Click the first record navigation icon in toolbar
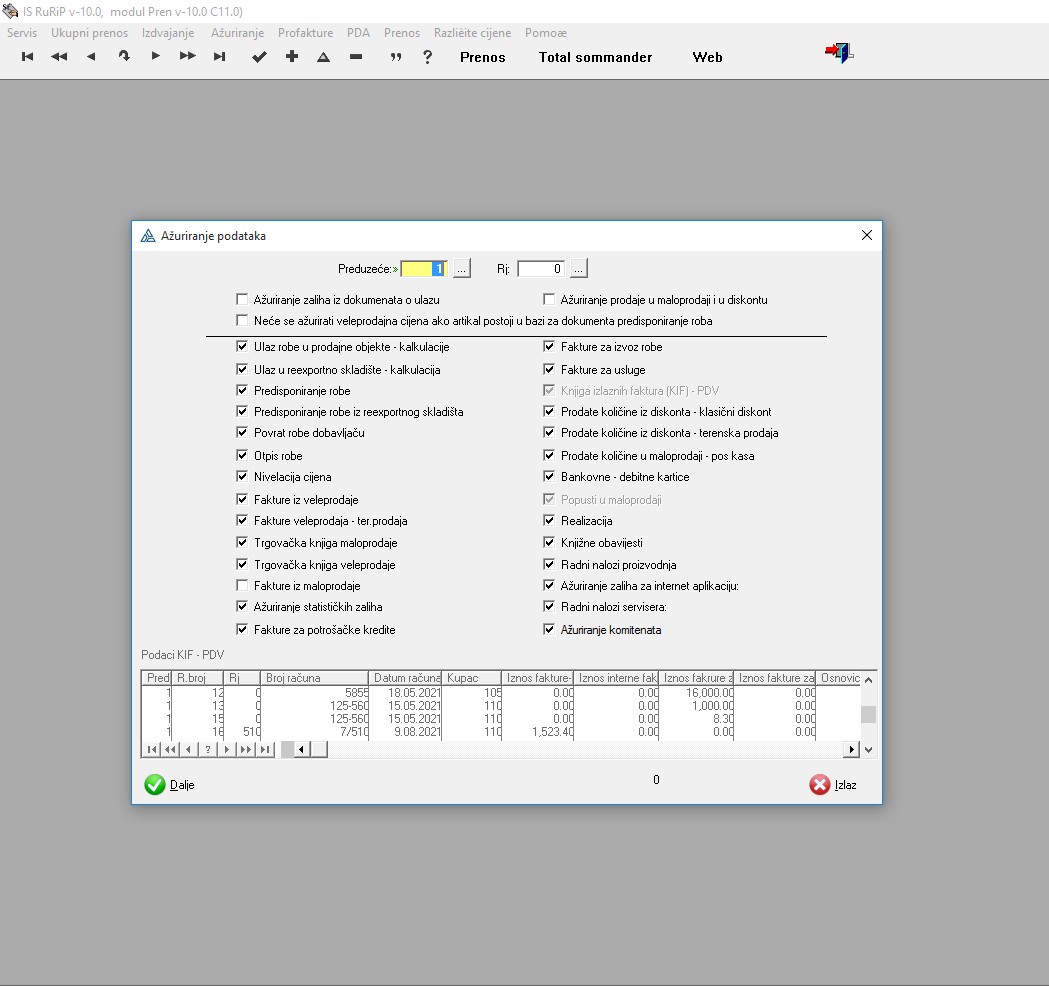The width and height of the screenshot is (1049, 986). (27, 57)
